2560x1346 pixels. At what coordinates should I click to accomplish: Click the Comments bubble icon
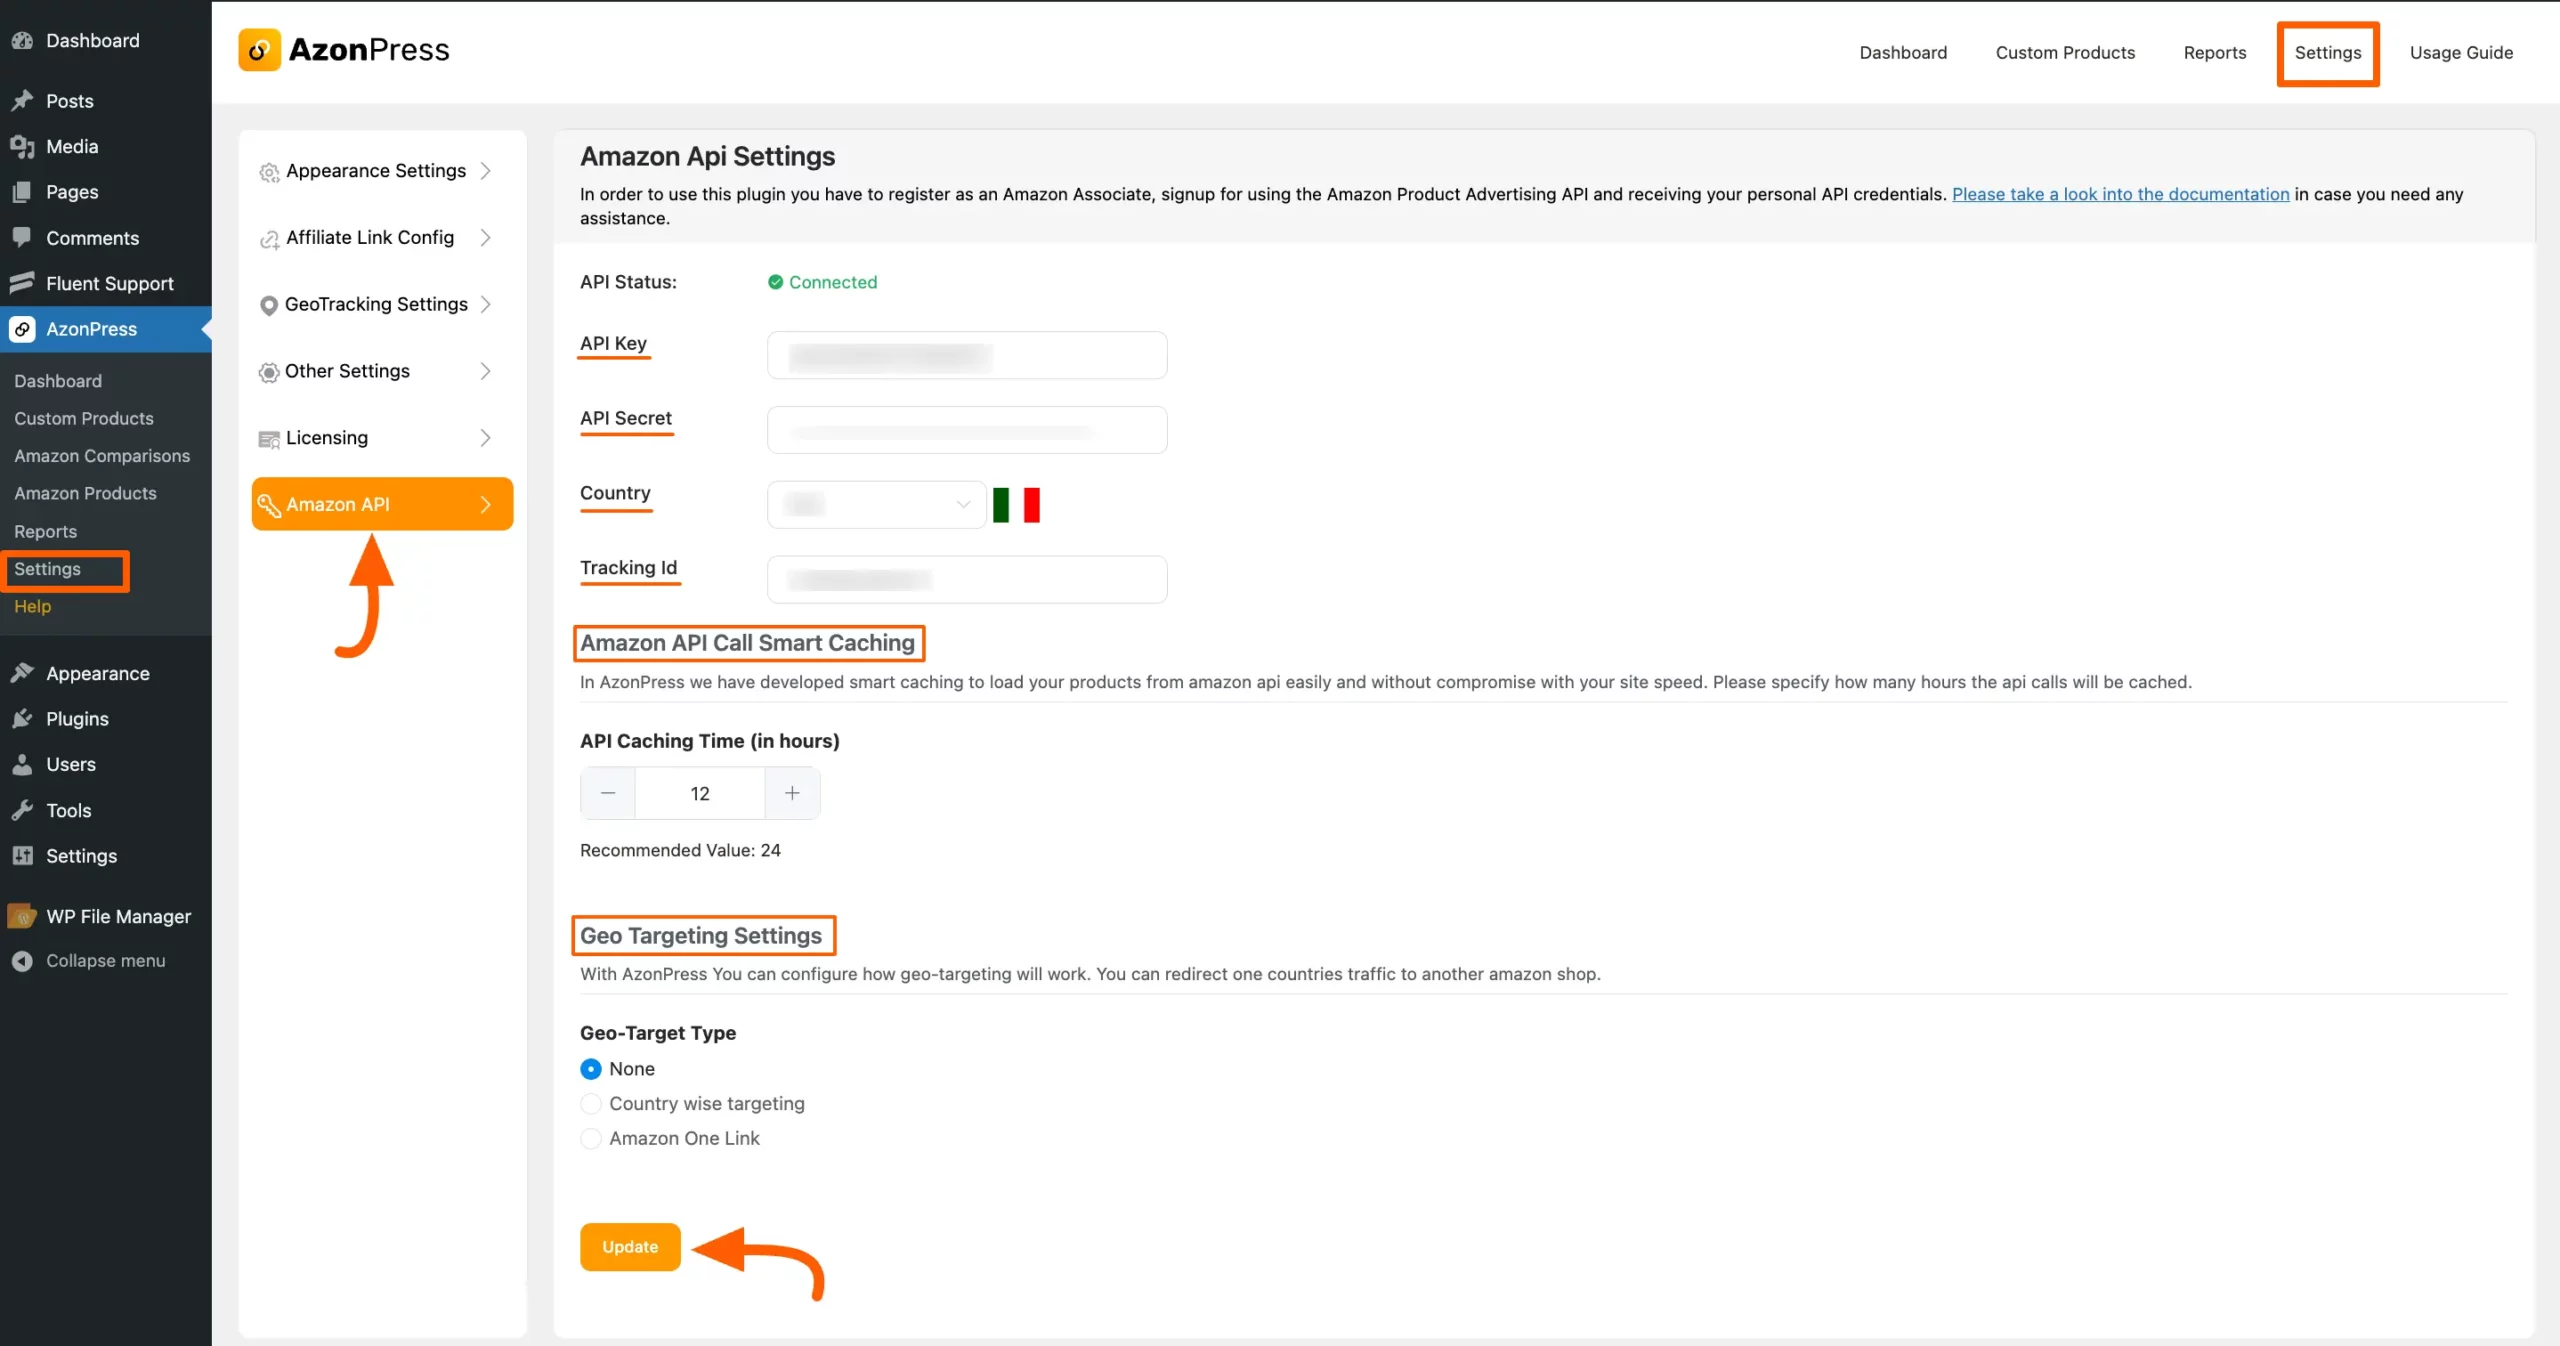[22, 238]
